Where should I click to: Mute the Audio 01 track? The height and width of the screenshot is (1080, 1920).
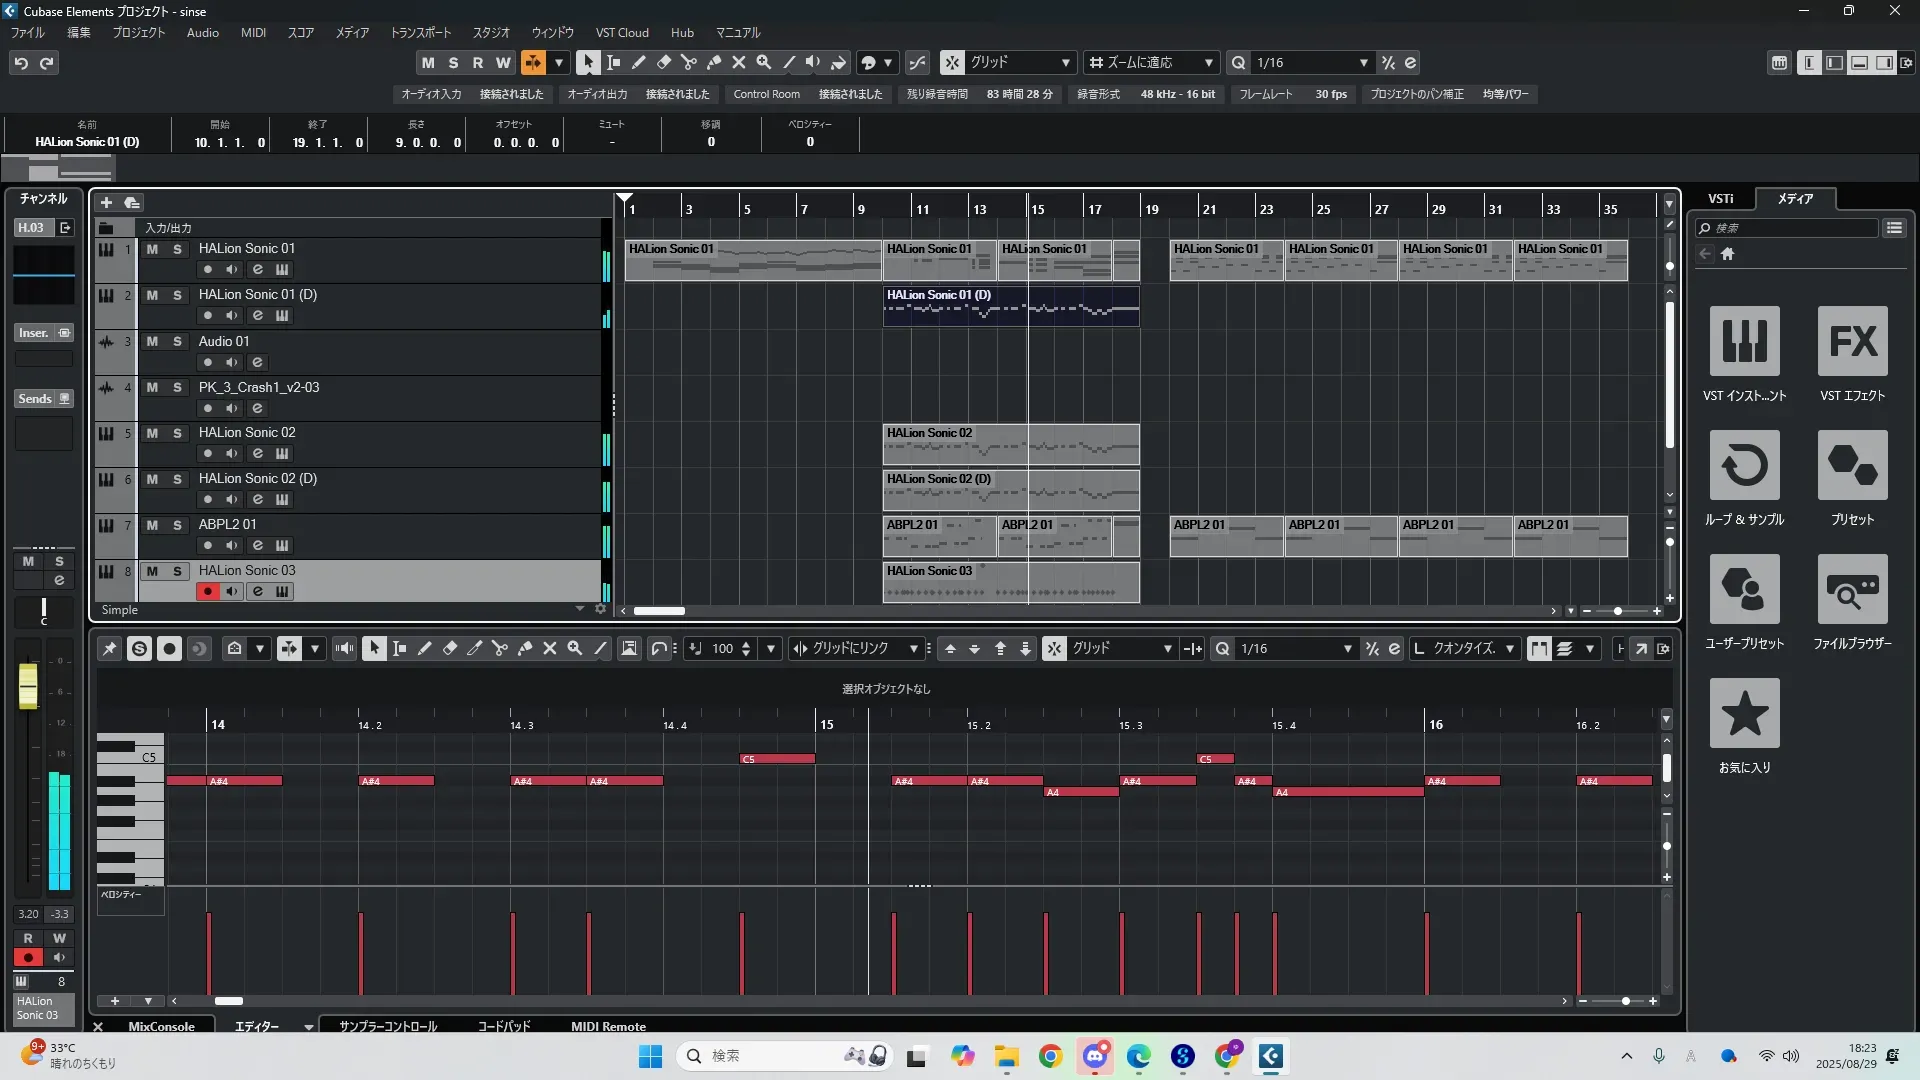click(x=152, y=341)
